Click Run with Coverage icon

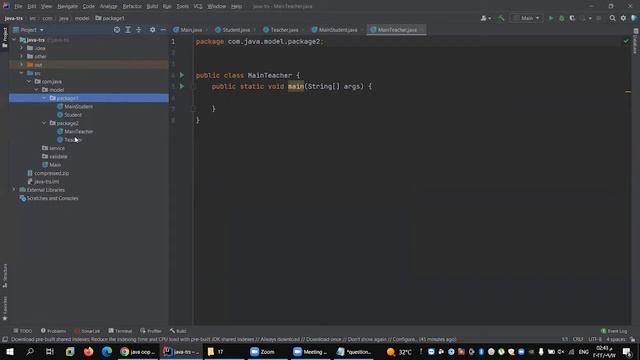pos(572,18)
